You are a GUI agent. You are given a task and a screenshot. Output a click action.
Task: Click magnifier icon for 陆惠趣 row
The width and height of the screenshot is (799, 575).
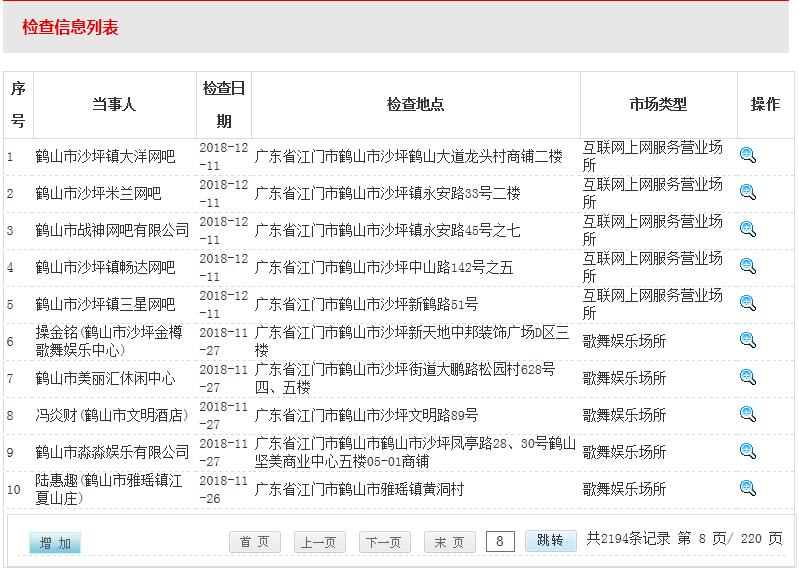click(747, 488)
